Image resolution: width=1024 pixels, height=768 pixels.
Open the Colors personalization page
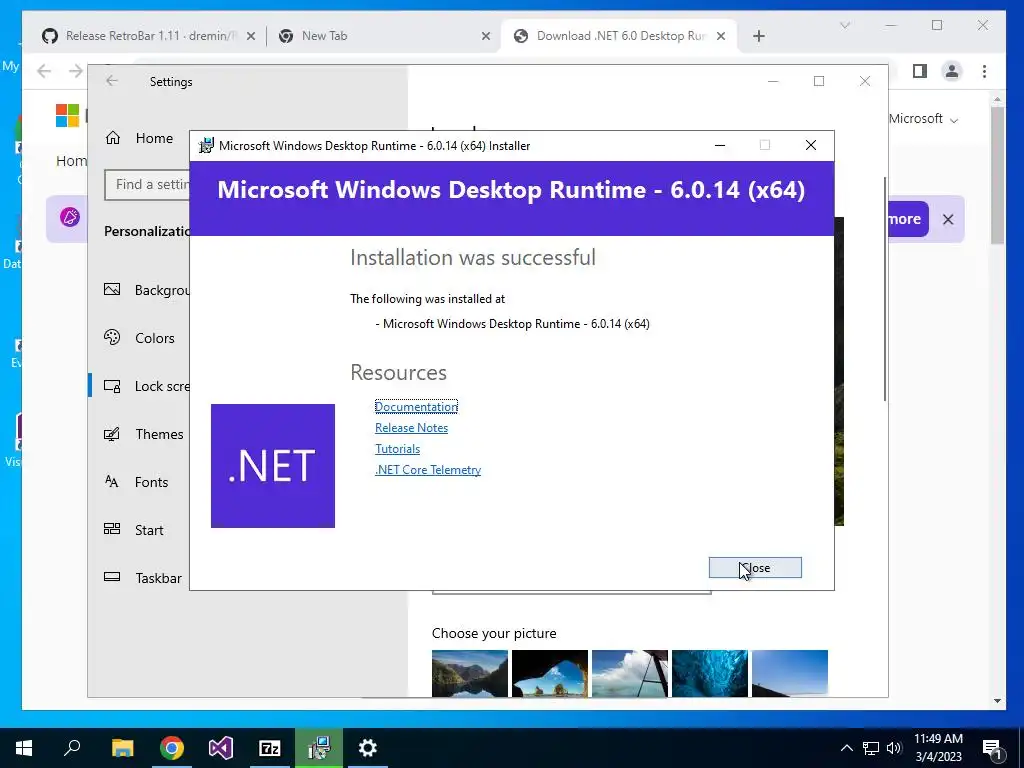[139, 338]
